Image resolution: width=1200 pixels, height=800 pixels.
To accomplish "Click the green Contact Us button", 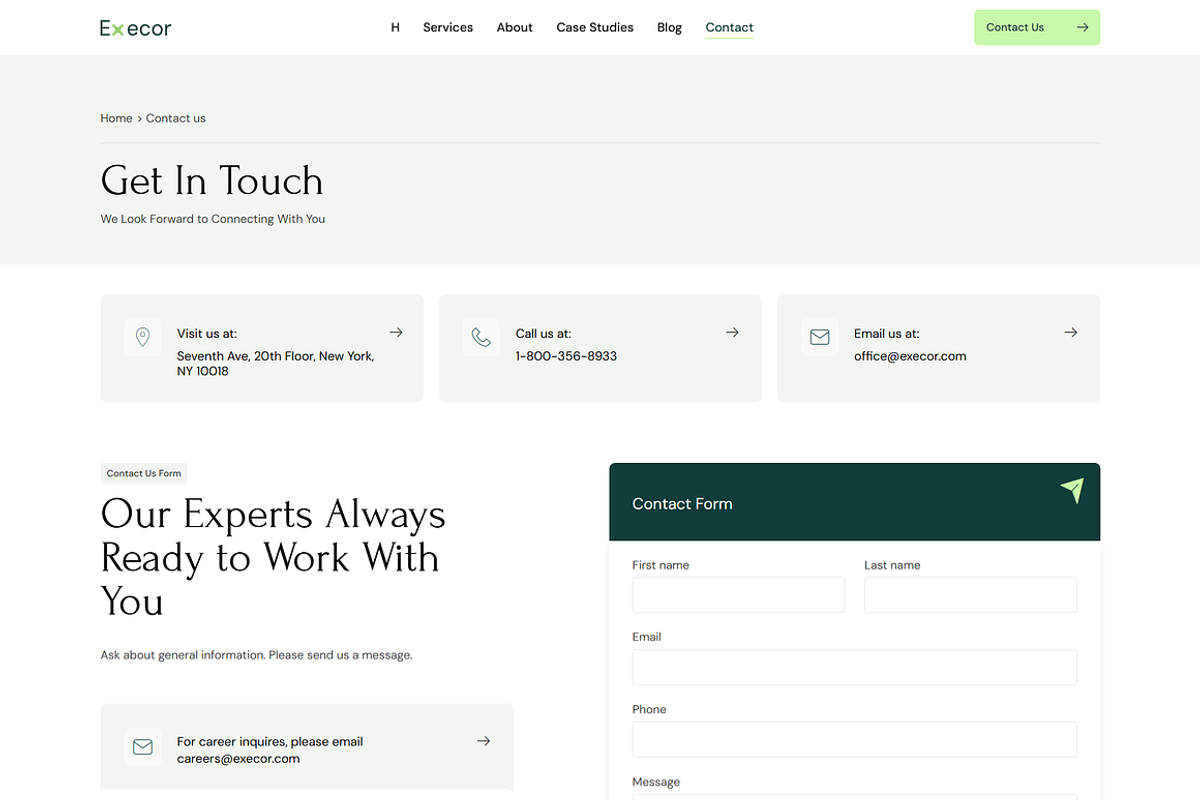I will 1037,28.
